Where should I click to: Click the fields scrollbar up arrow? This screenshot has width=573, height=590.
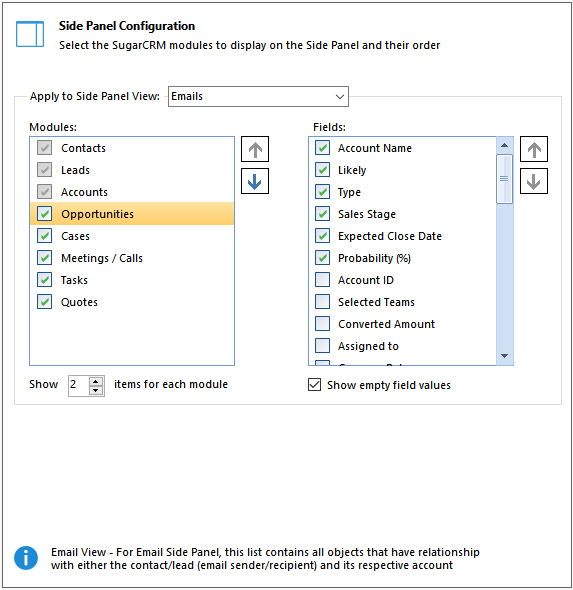point(505,145)
